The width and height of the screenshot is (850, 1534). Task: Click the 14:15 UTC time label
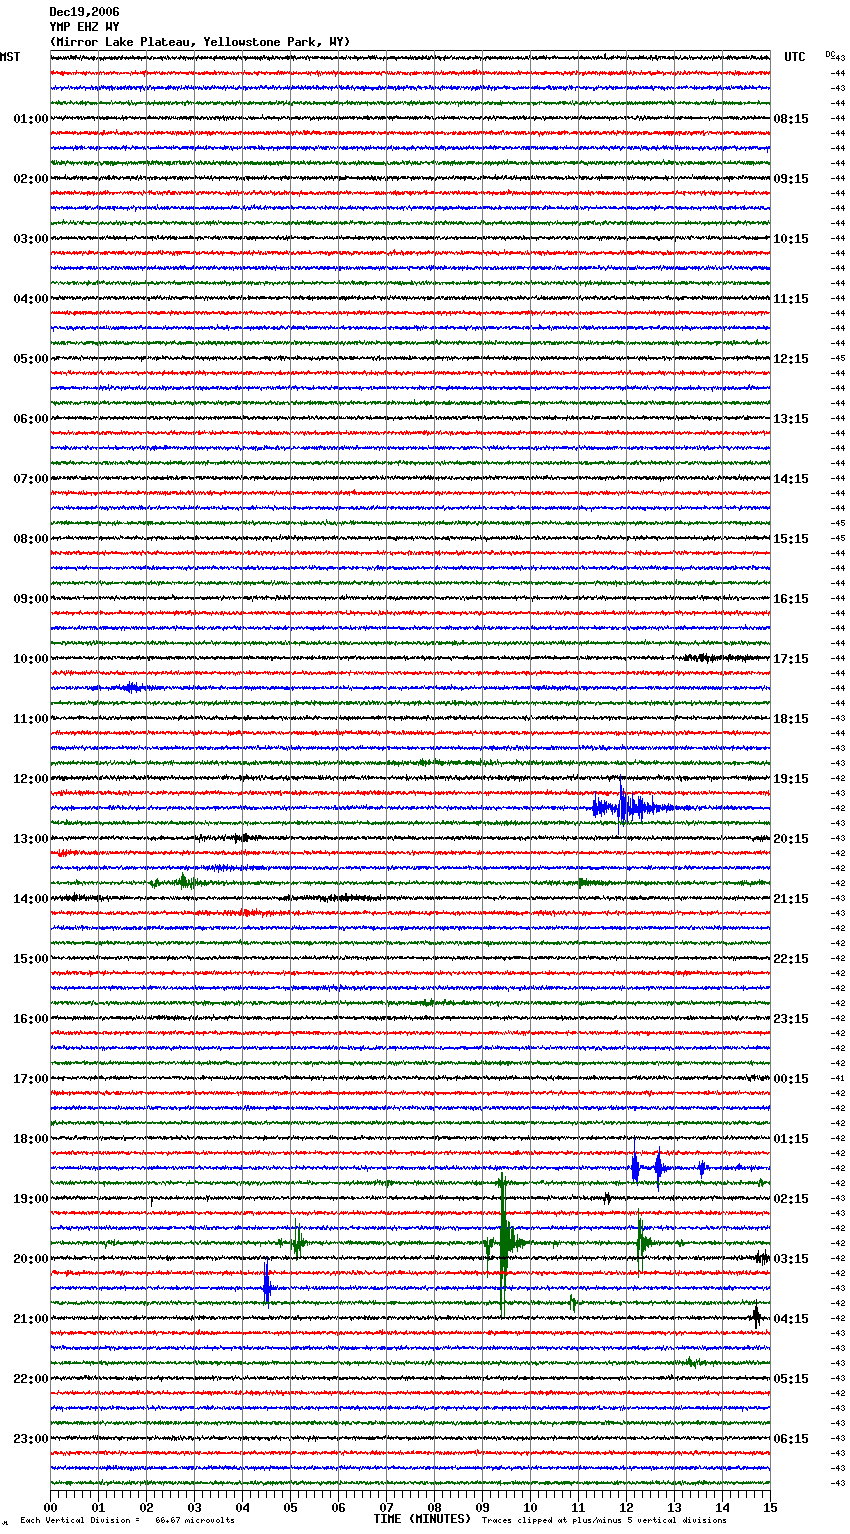coord(791,479)
